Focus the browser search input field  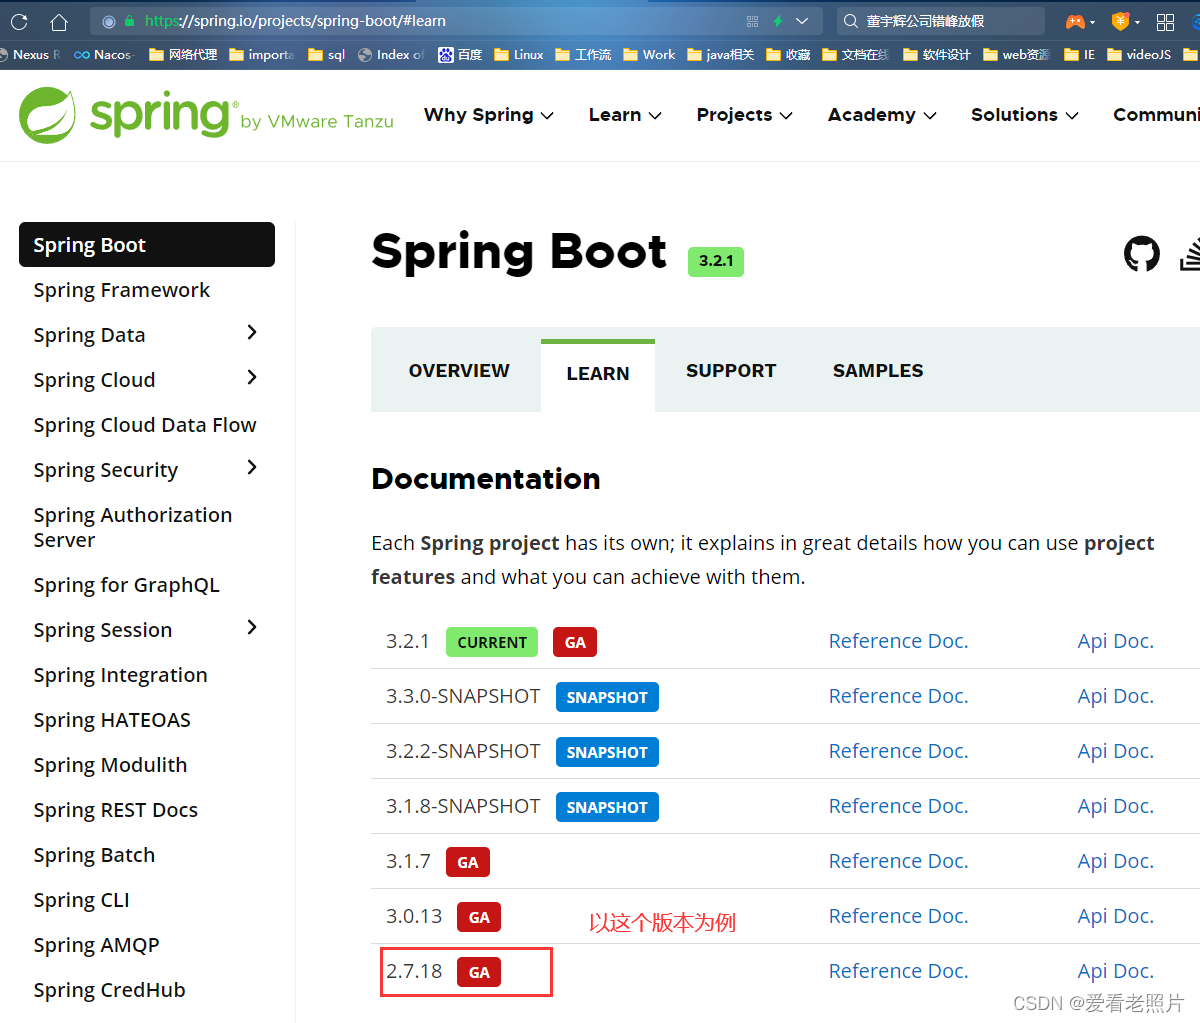[940, 21]
